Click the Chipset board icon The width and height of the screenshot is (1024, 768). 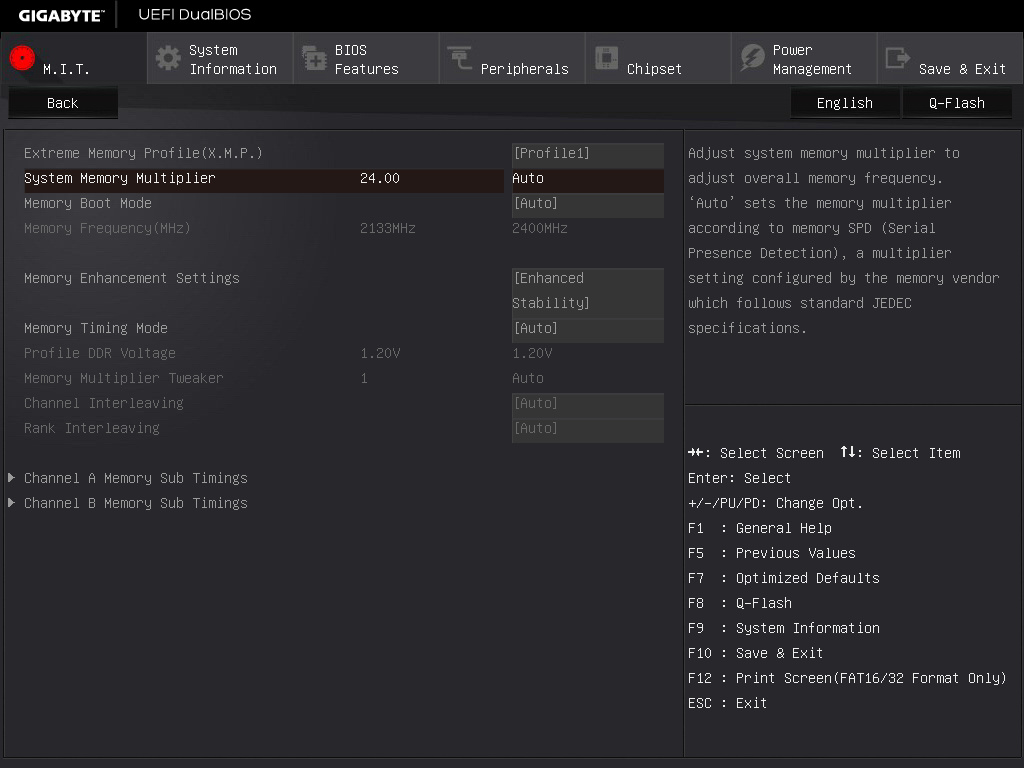click(x=606, y=58)
